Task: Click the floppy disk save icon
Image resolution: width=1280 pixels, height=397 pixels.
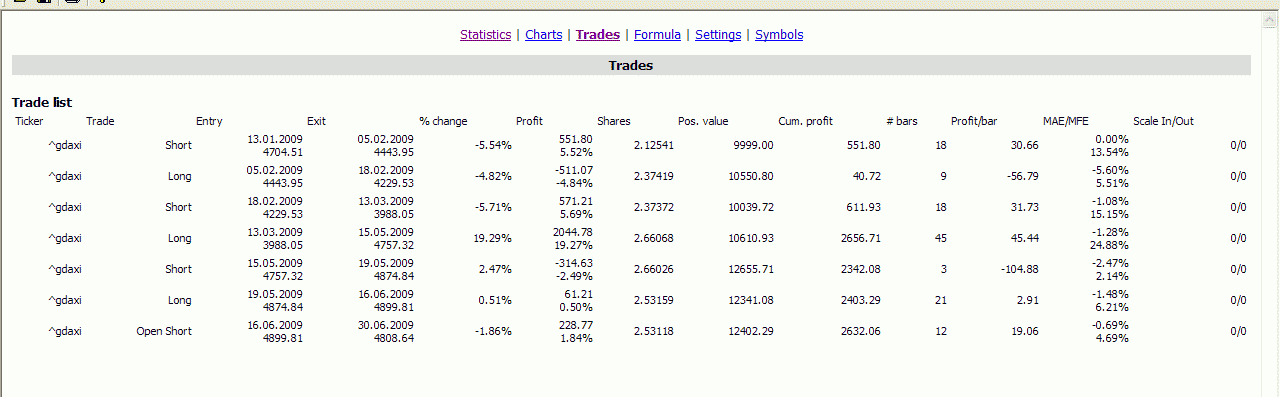Action: click(x=44, y=2)
